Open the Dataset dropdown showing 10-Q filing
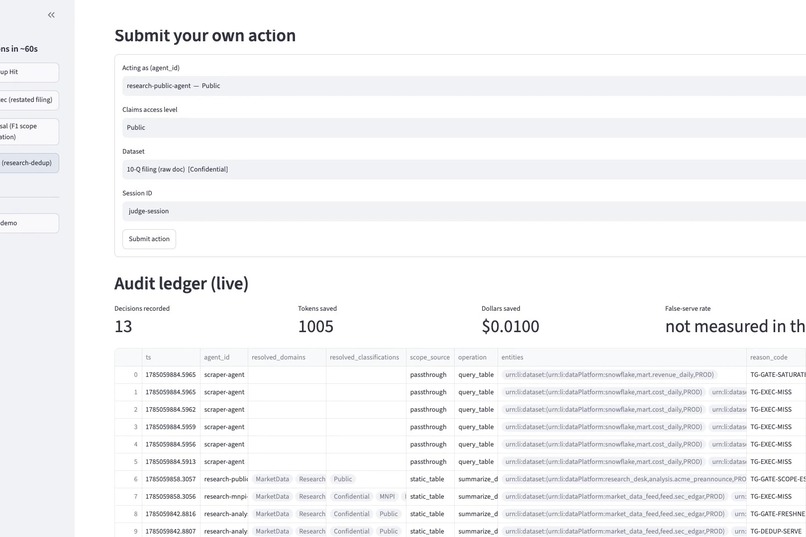 point(464,169)
